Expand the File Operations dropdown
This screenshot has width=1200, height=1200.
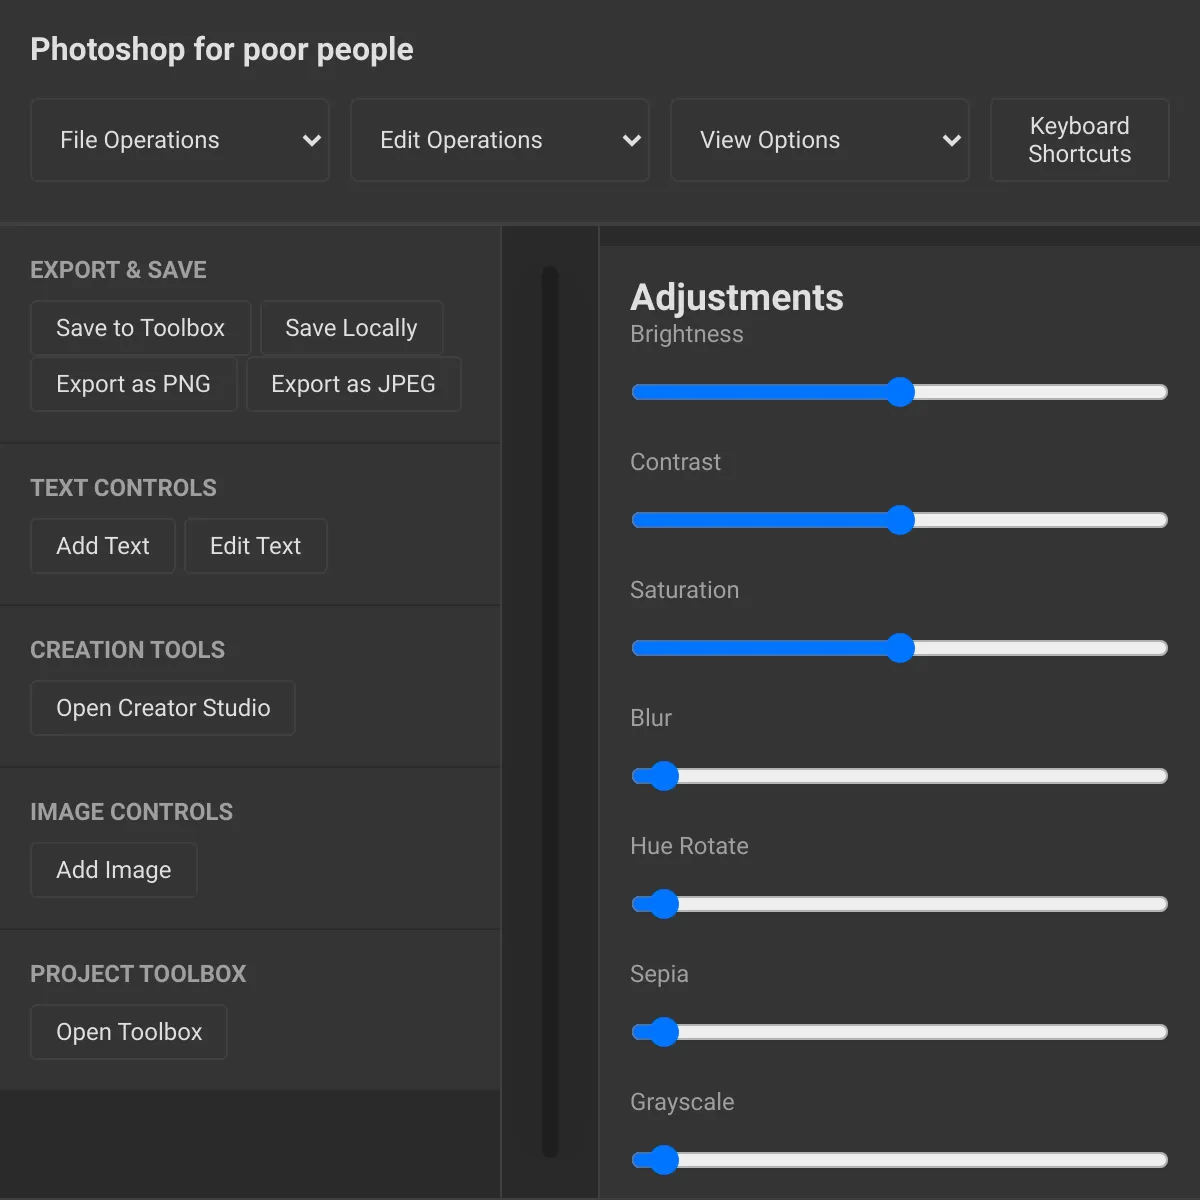point(180,140)
